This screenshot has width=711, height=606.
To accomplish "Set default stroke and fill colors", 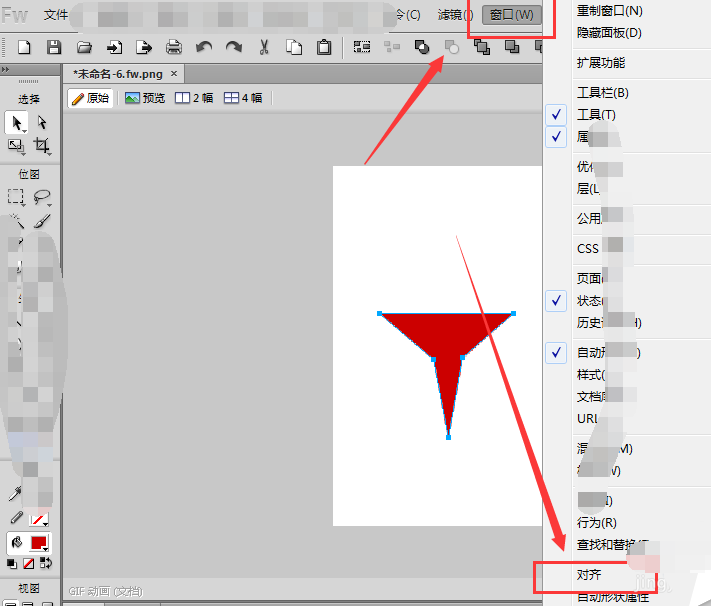I will (12, 564).
